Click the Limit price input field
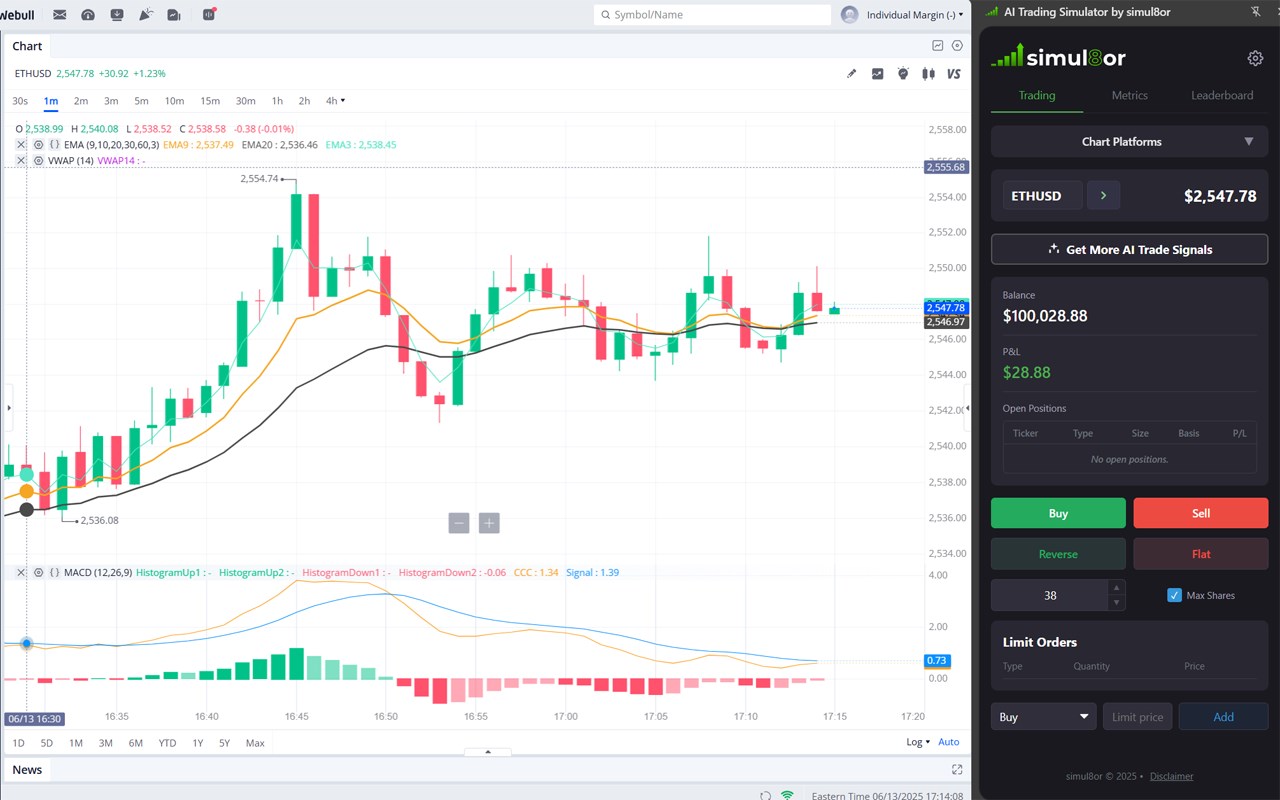Viewport: 1280px width, 800px height. point(1137,717)
